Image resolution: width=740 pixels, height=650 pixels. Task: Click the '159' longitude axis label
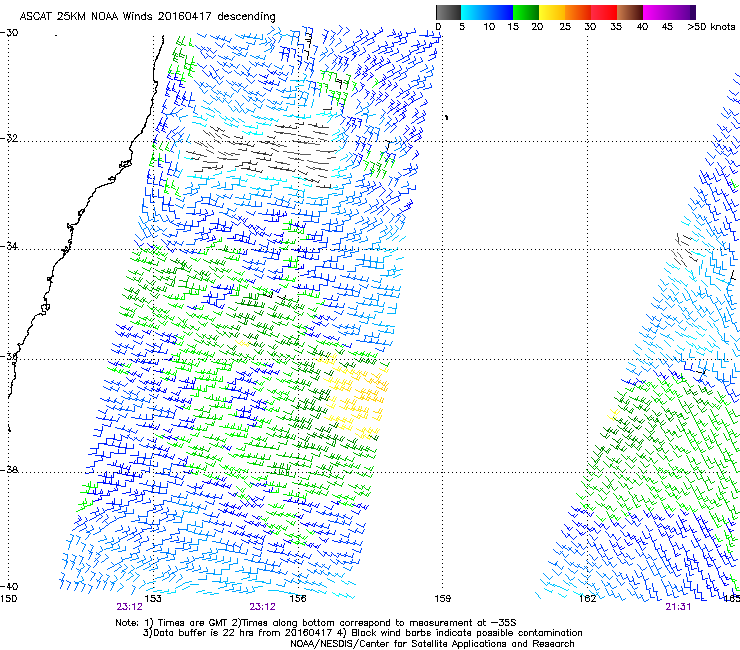pos(443,599)
